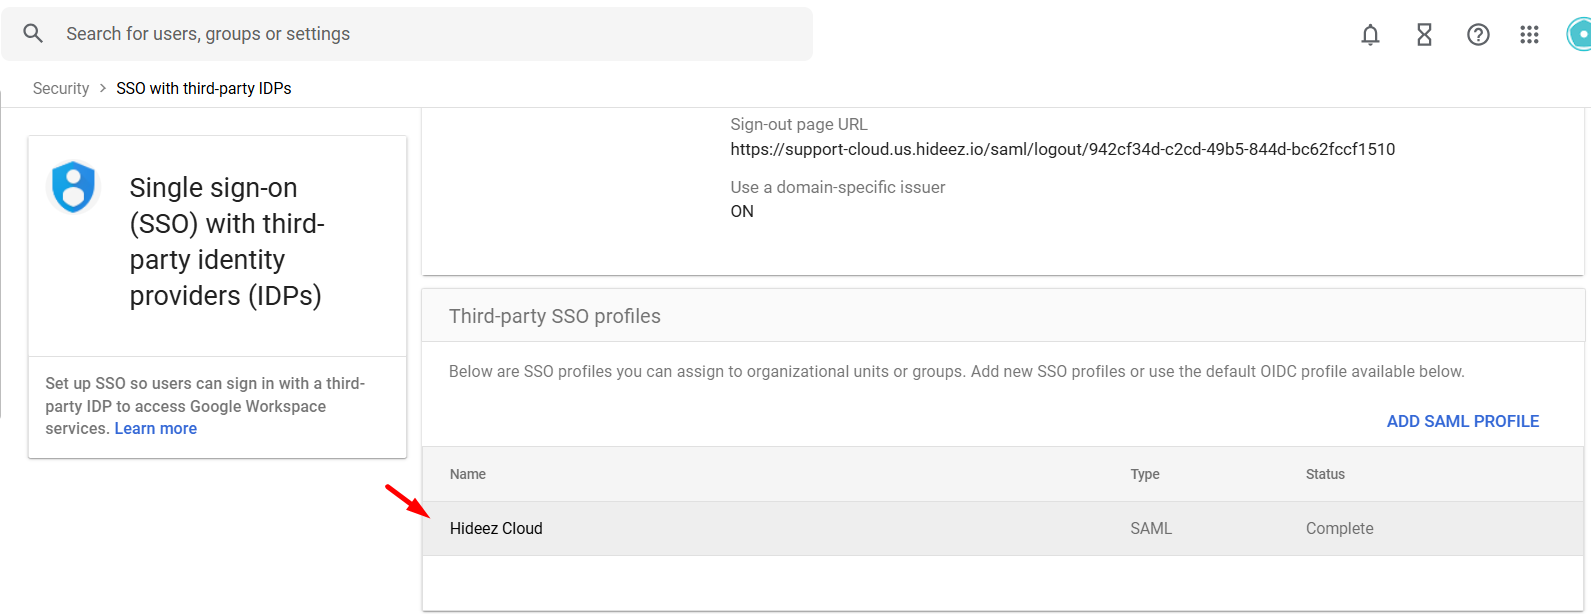
Task: Click the Status column header
Action: [1325, 474]
